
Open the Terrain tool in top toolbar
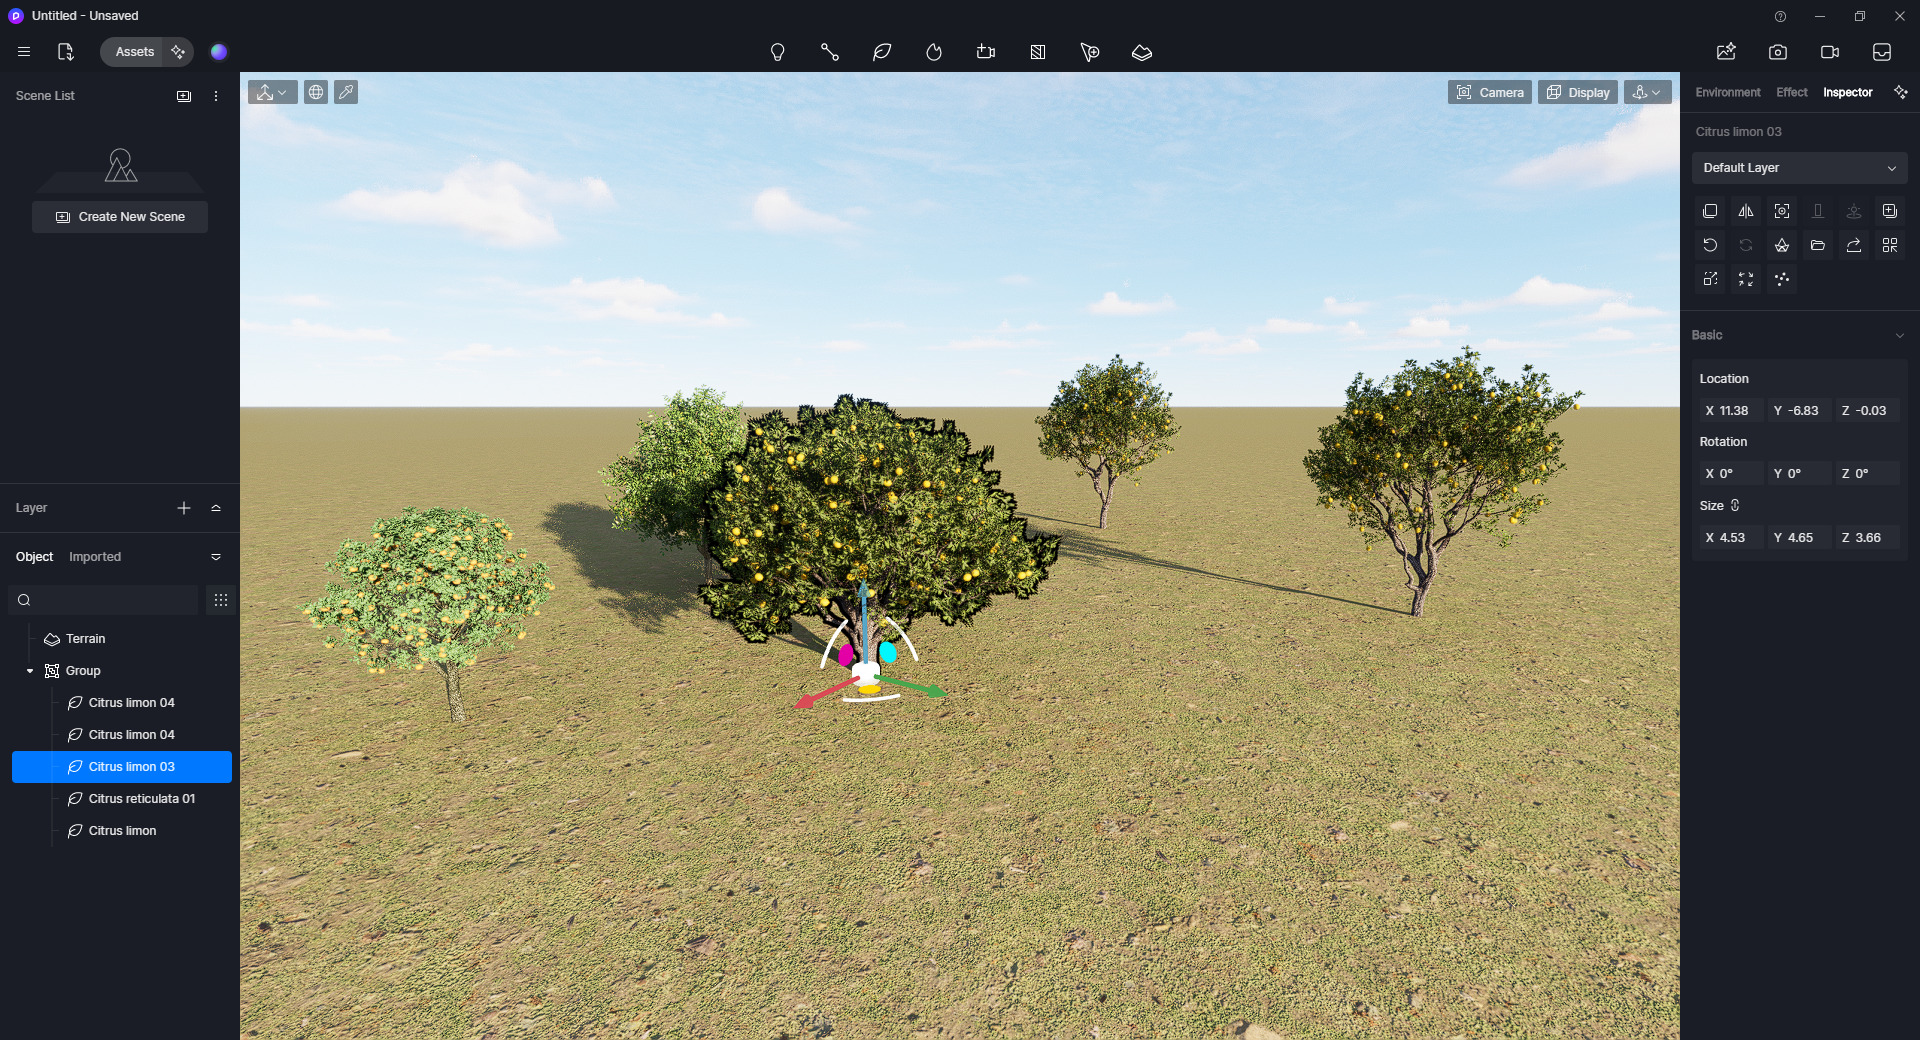[x=1141, y=52]
